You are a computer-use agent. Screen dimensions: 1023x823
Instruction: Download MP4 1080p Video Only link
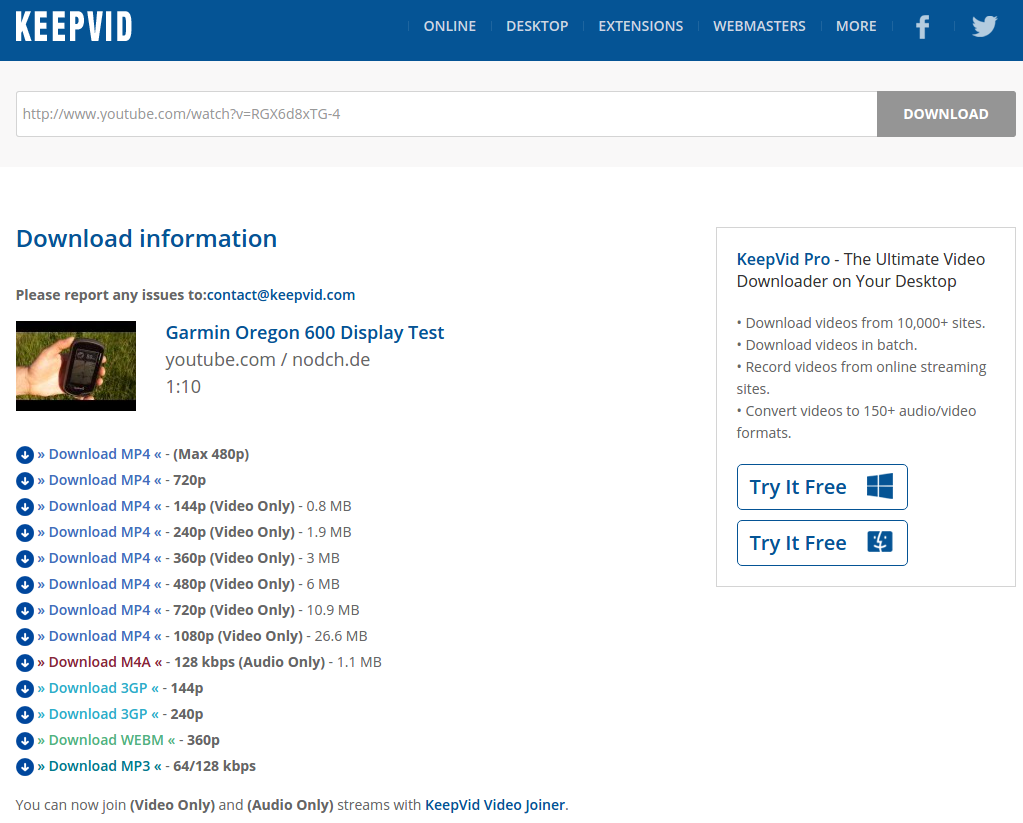(x=99, y=636)
